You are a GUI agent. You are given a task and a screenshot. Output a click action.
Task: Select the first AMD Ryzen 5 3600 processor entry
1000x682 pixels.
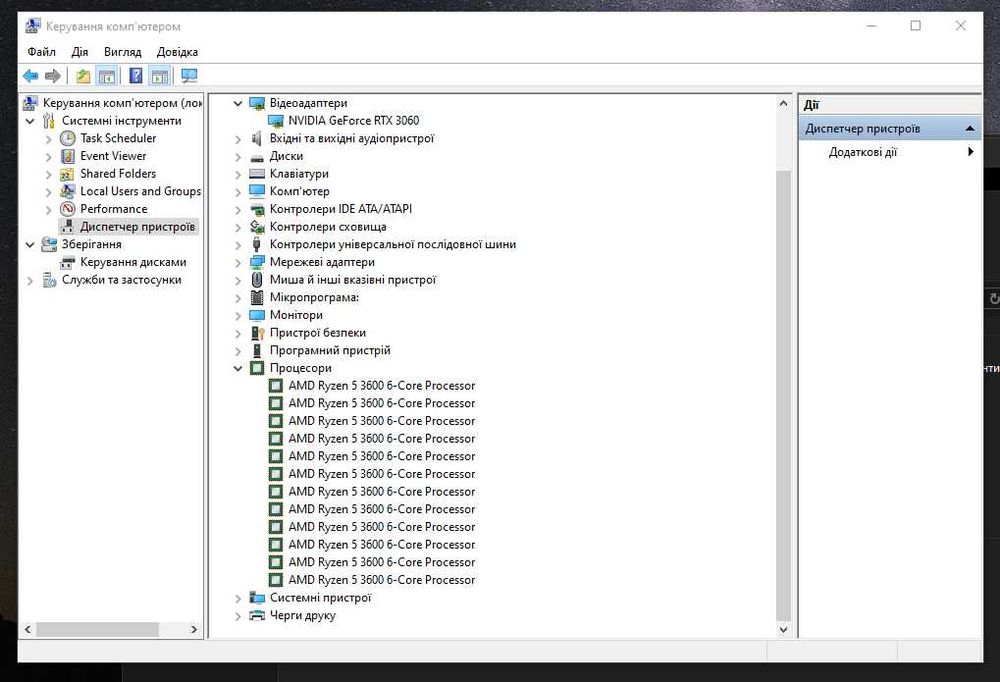(381, 386)
